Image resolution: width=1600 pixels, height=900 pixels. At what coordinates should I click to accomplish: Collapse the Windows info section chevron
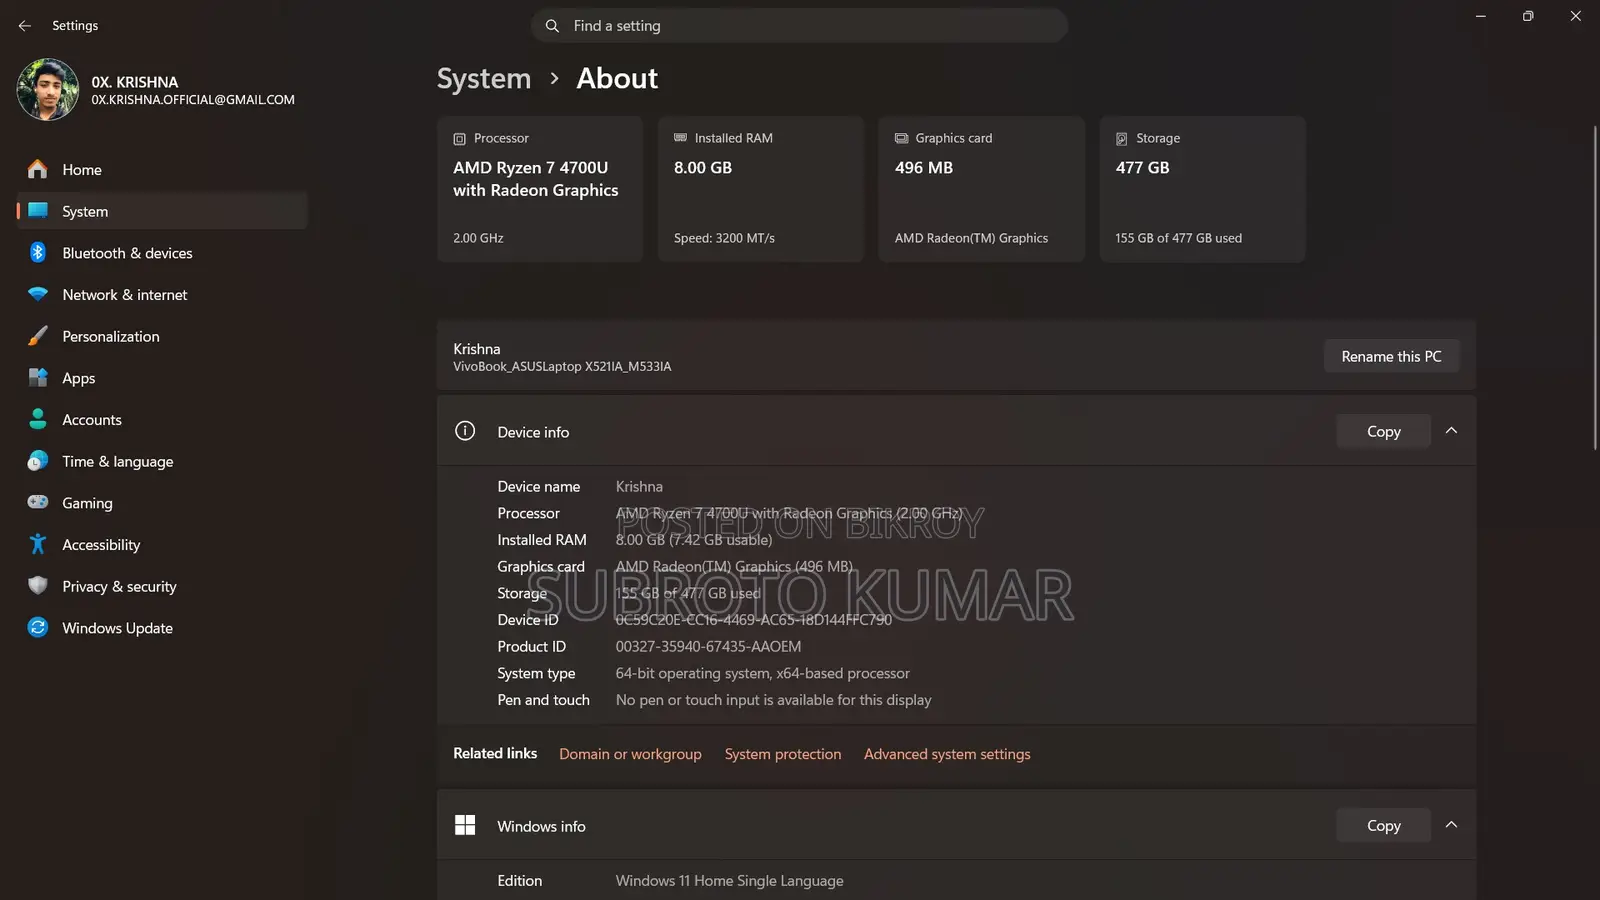[x=1451, y=825]
